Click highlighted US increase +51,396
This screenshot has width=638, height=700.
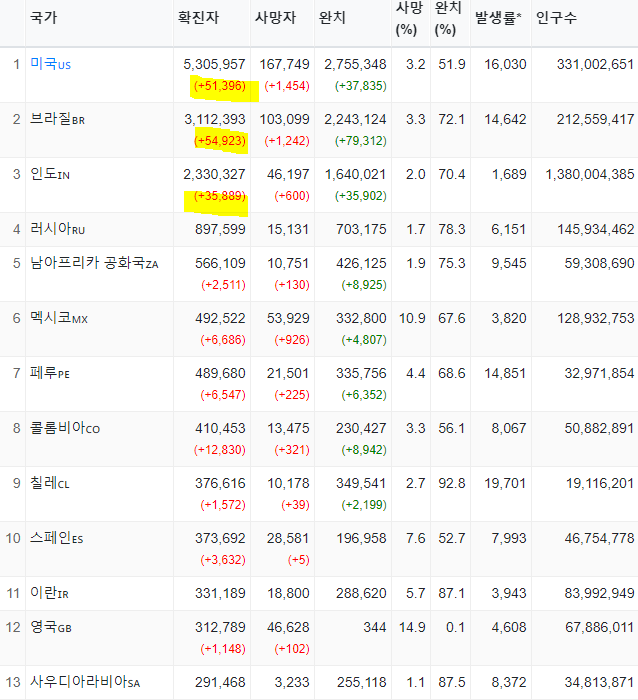(220, 86)
